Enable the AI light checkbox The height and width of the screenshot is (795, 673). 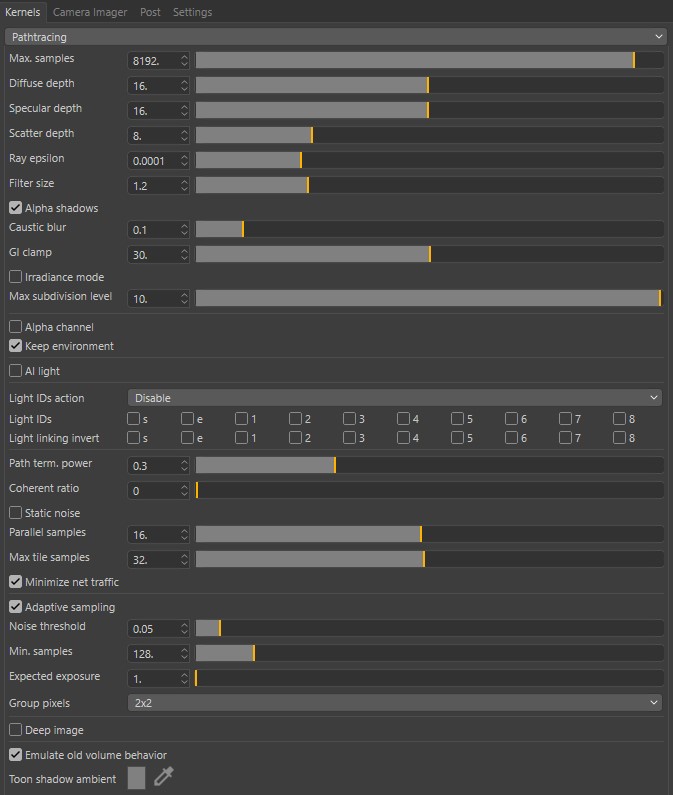pyautogui.click(x=16, y=371)
